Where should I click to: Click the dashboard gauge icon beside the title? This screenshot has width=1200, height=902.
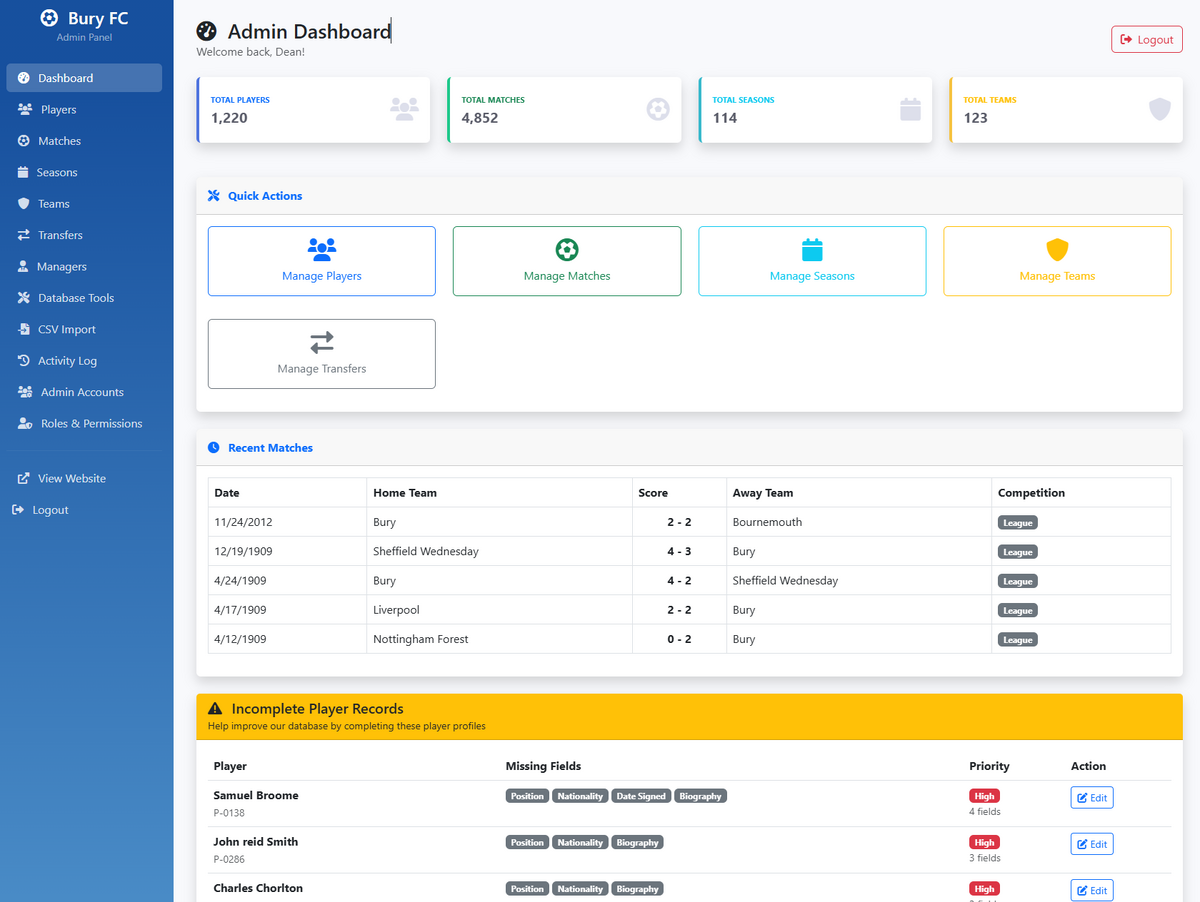[x=207, y=32]
